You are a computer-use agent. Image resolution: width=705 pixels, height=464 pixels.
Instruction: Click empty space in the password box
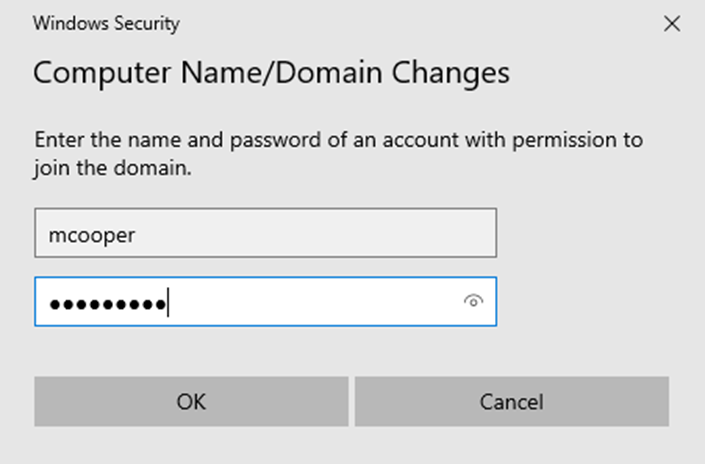315,301
